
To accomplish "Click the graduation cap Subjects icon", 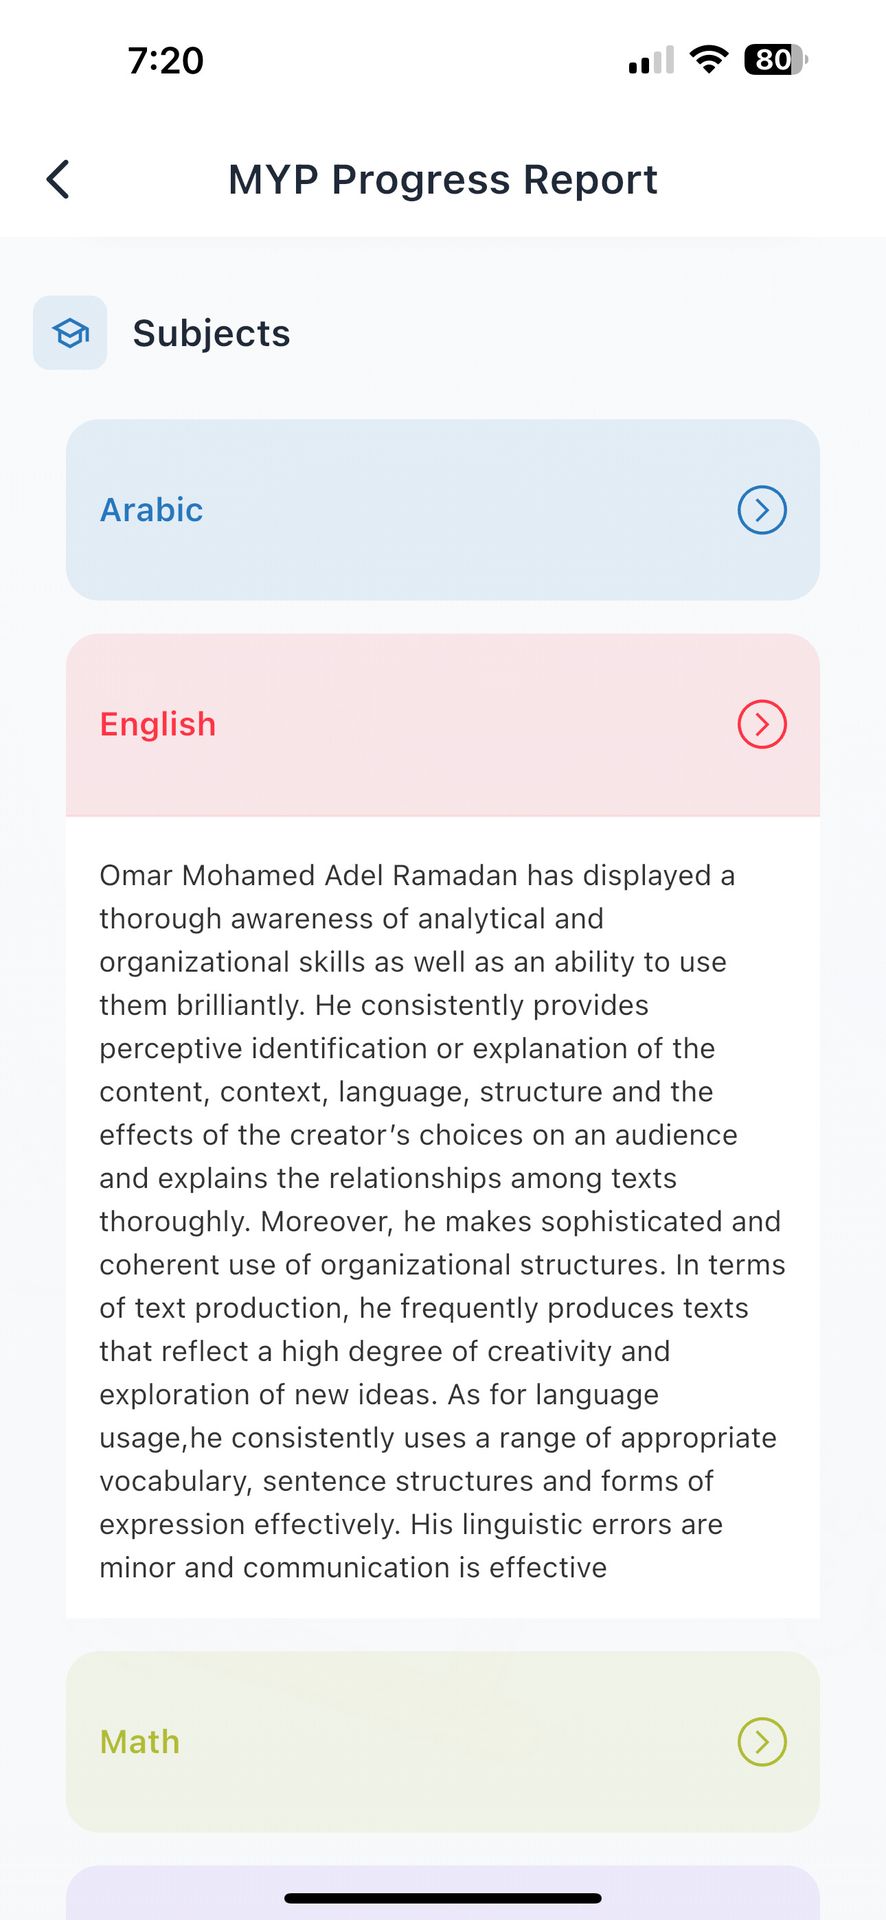I will click(70, 333).
